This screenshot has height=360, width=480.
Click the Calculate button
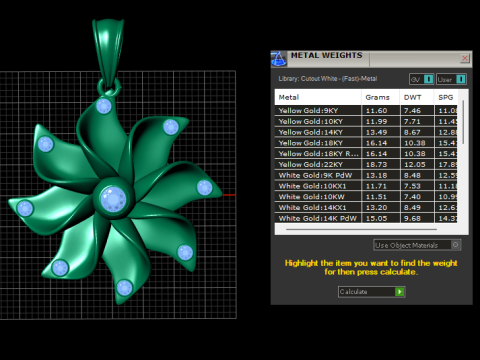click(371, 292)
